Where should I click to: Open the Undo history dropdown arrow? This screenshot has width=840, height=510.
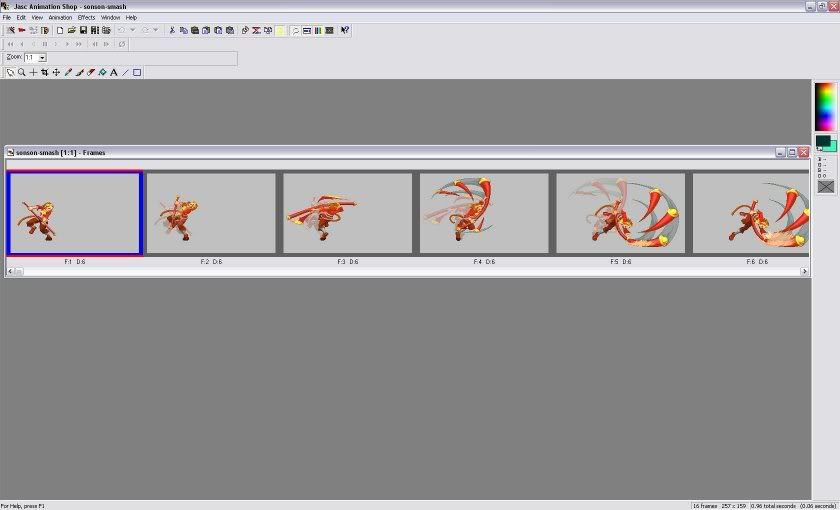click(x=133, y=31)
